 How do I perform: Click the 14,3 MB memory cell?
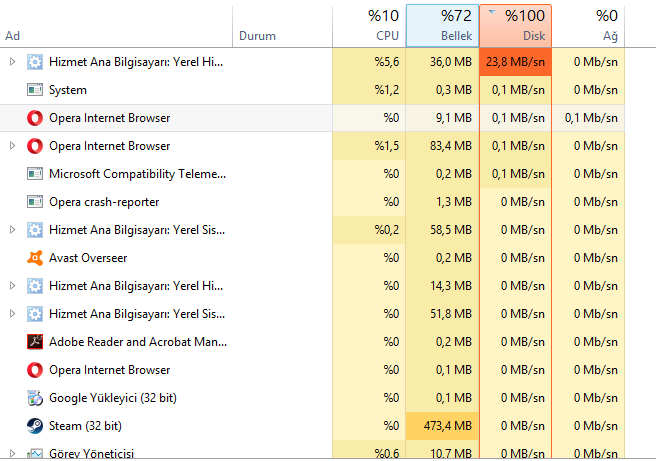pos(442,286)
